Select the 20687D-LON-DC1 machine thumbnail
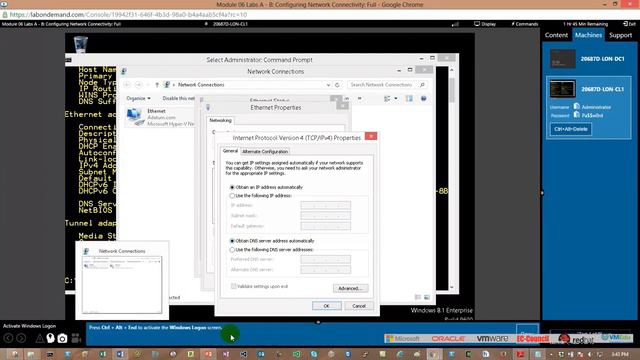 coord(562,58)
